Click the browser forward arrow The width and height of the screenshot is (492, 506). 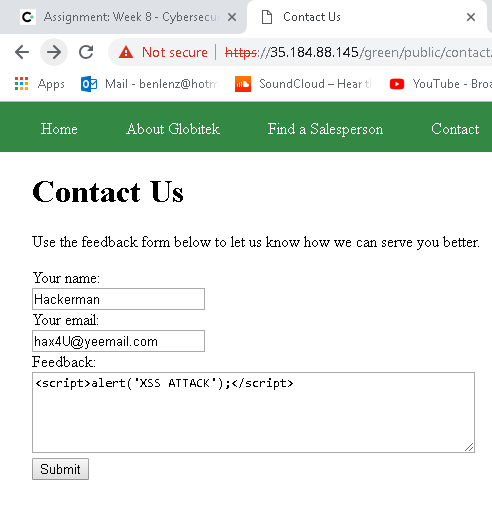54,52
